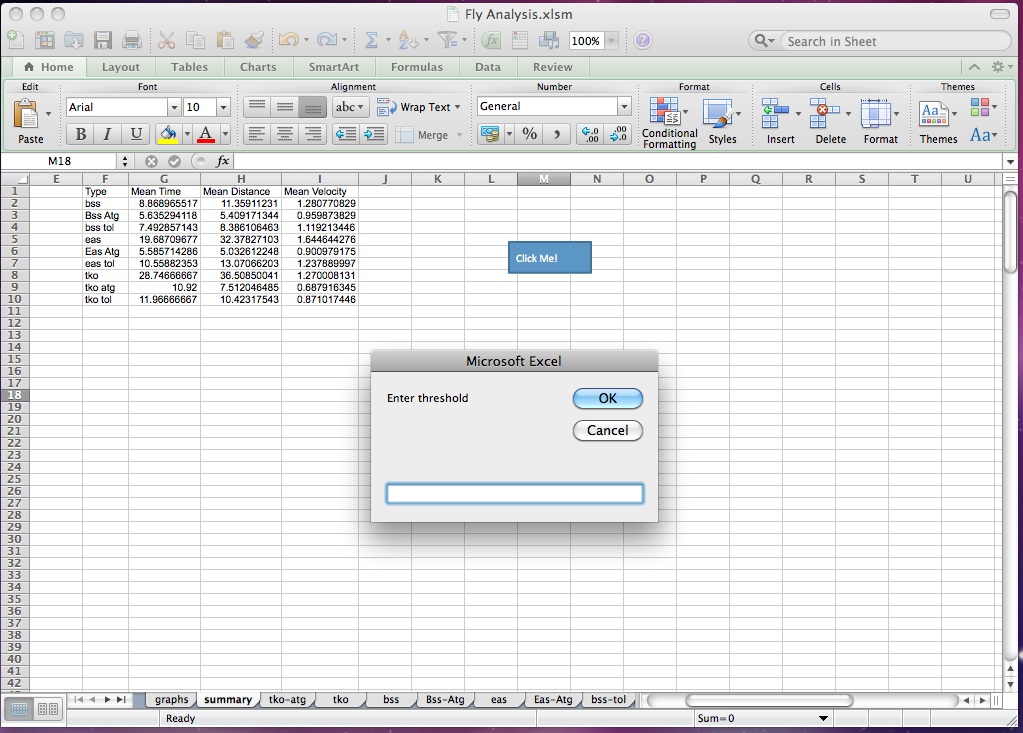Viewport: 1023px width, 733px height.
Task: Click the AutoSum sigma icon
Action: 371,41
